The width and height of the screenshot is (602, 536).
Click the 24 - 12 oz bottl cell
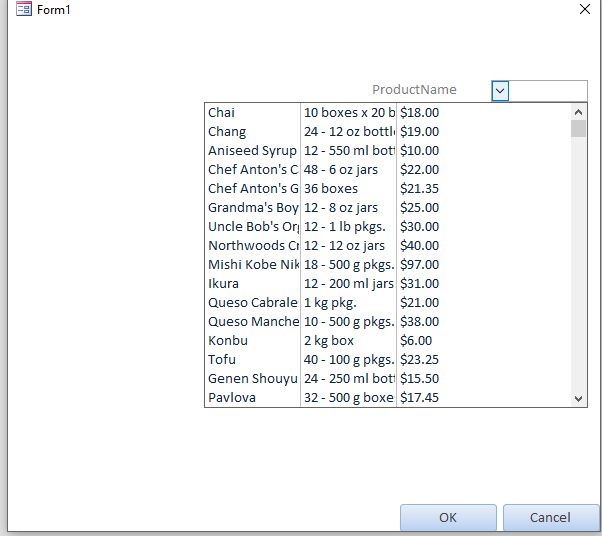349,132
